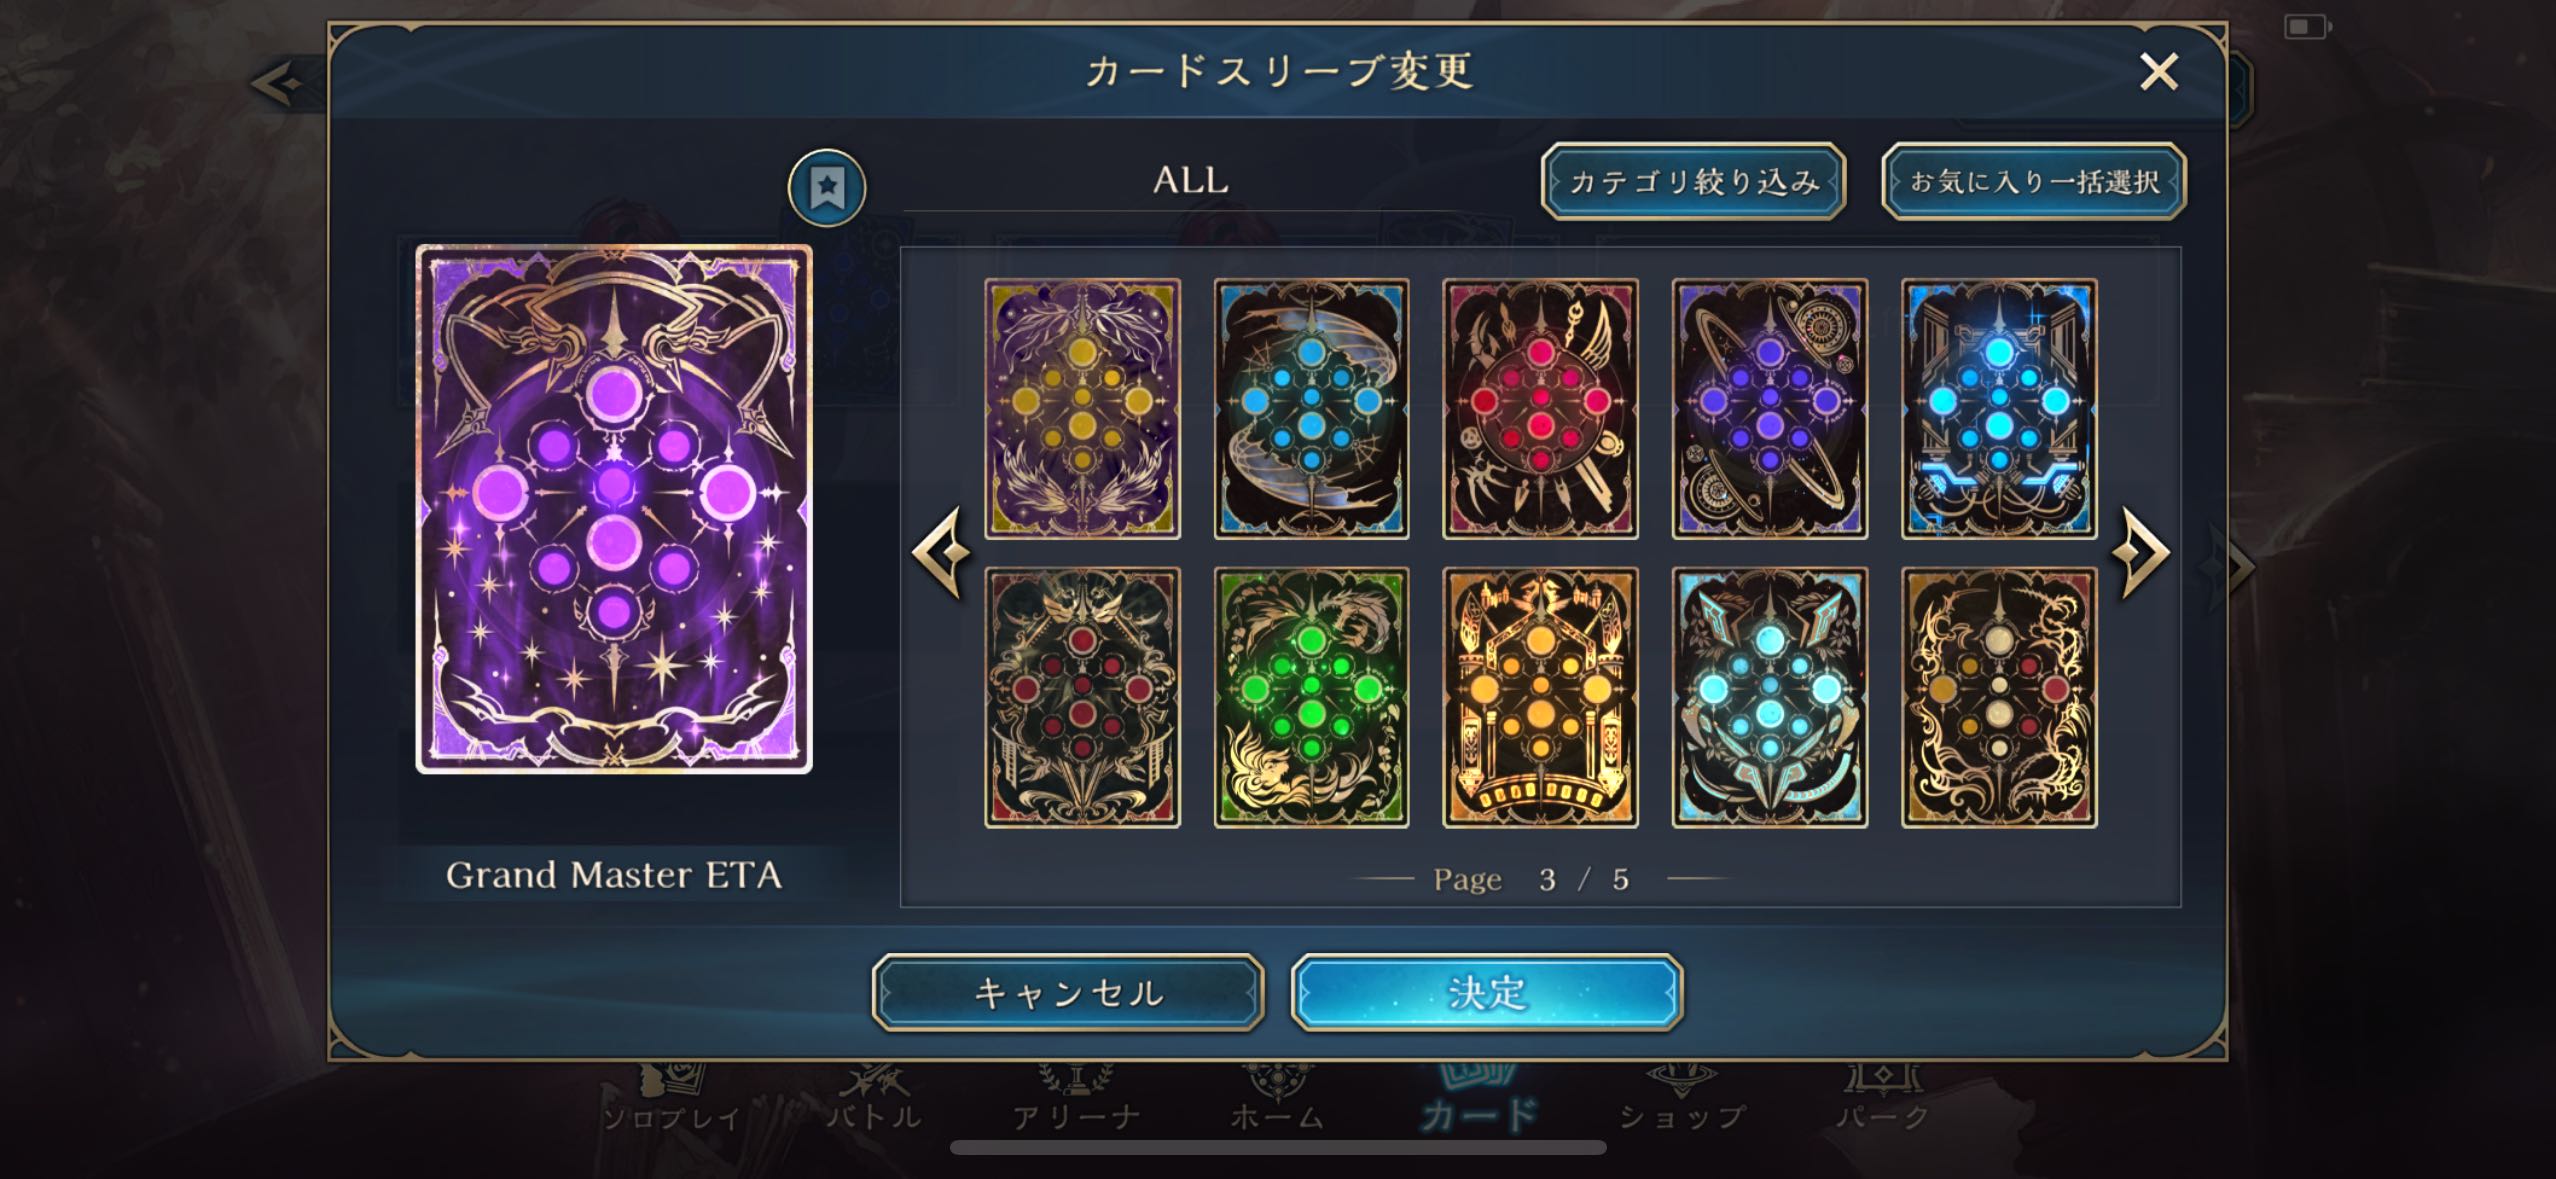Viewport: 2556px width, 1179px height.
Task: Click the Grand Master ETA sleeve preview
Action: tap(614, 509)
